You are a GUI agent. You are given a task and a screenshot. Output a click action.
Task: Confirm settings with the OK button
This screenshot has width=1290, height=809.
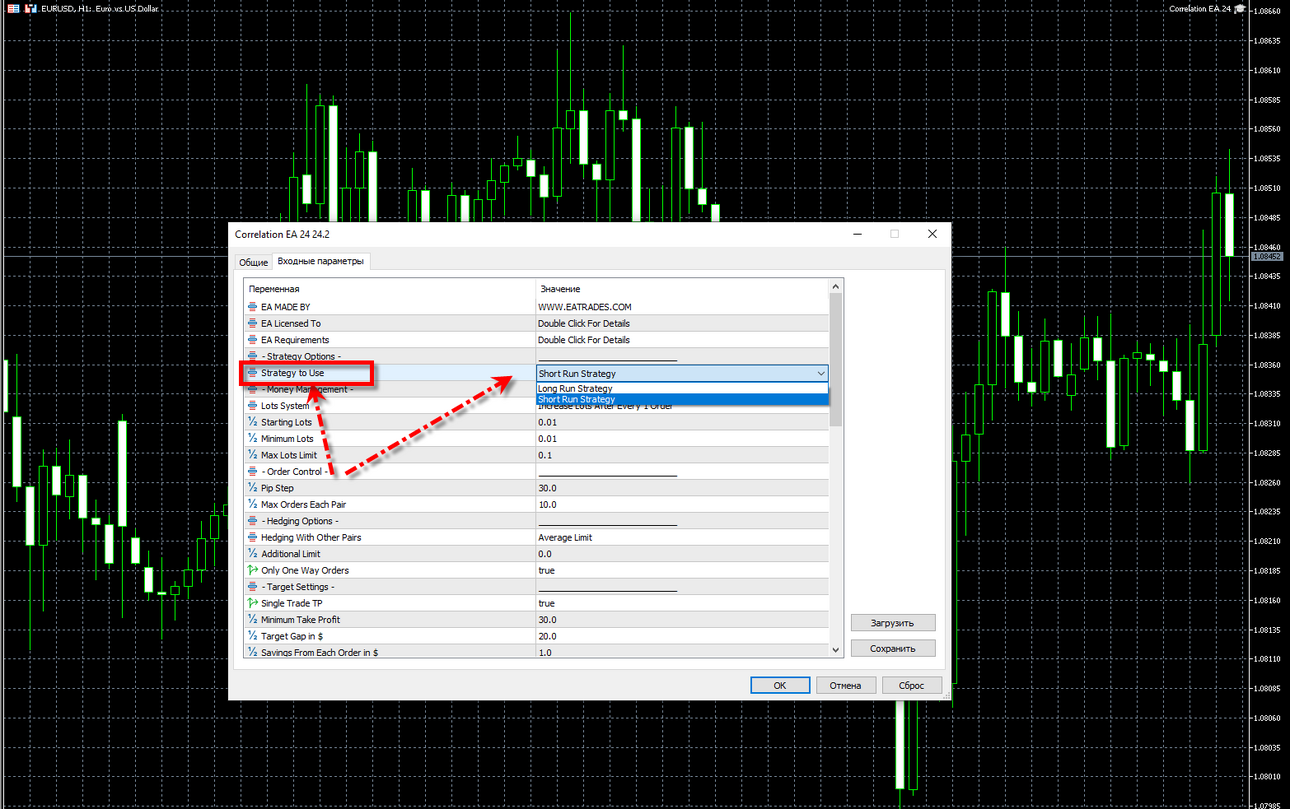[779, 685]
